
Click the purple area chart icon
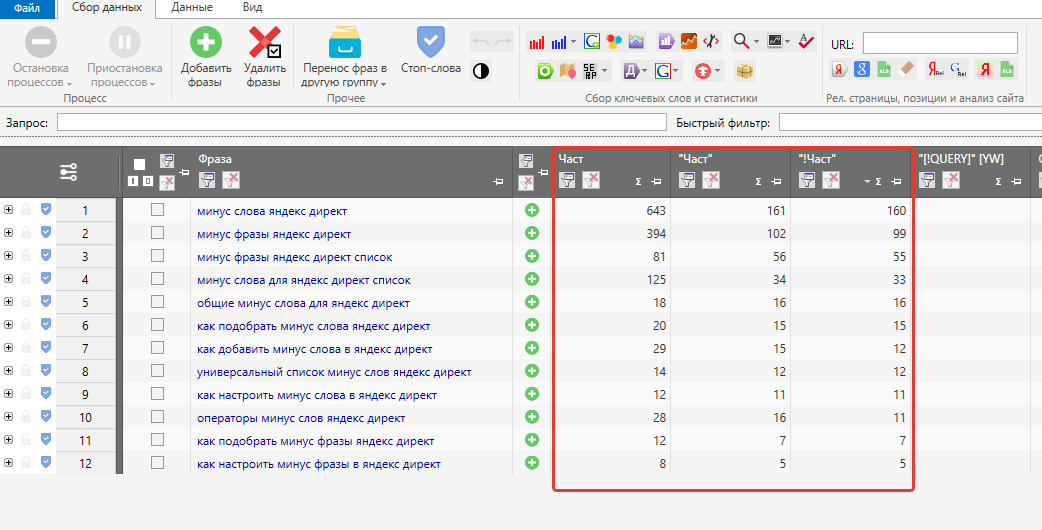[x=636, y=42]
